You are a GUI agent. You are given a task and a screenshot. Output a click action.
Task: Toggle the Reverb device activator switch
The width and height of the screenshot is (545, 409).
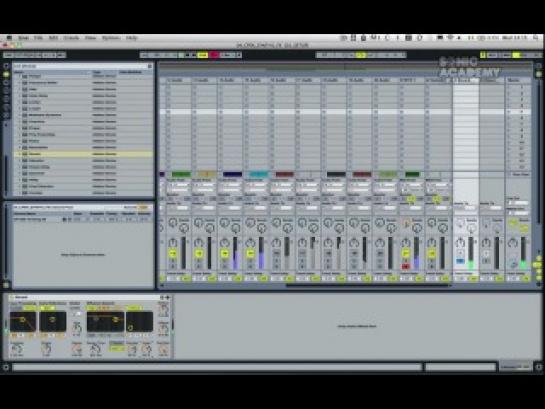(x=11, y=297)
